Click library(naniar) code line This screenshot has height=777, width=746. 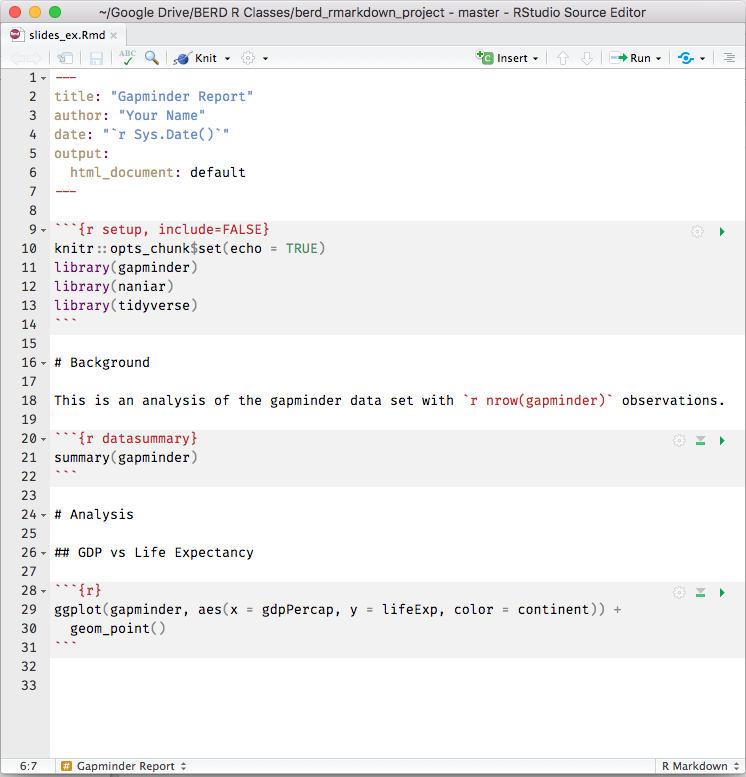[x=114, y=286]
